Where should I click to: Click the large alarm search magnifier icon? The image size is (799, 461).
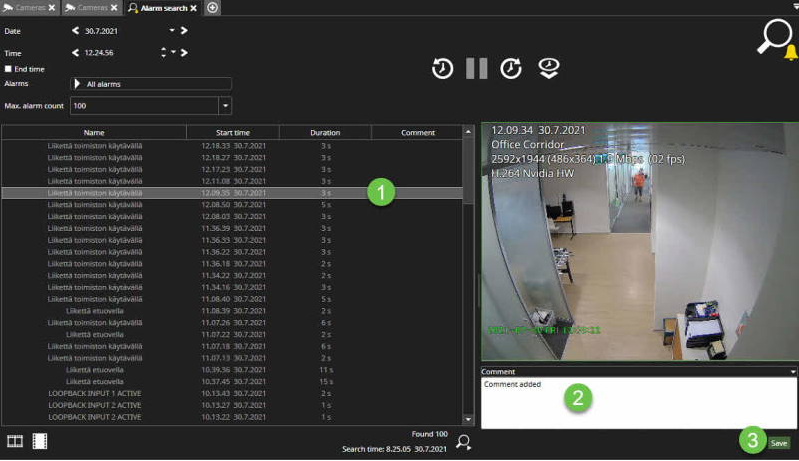(776, 39)
